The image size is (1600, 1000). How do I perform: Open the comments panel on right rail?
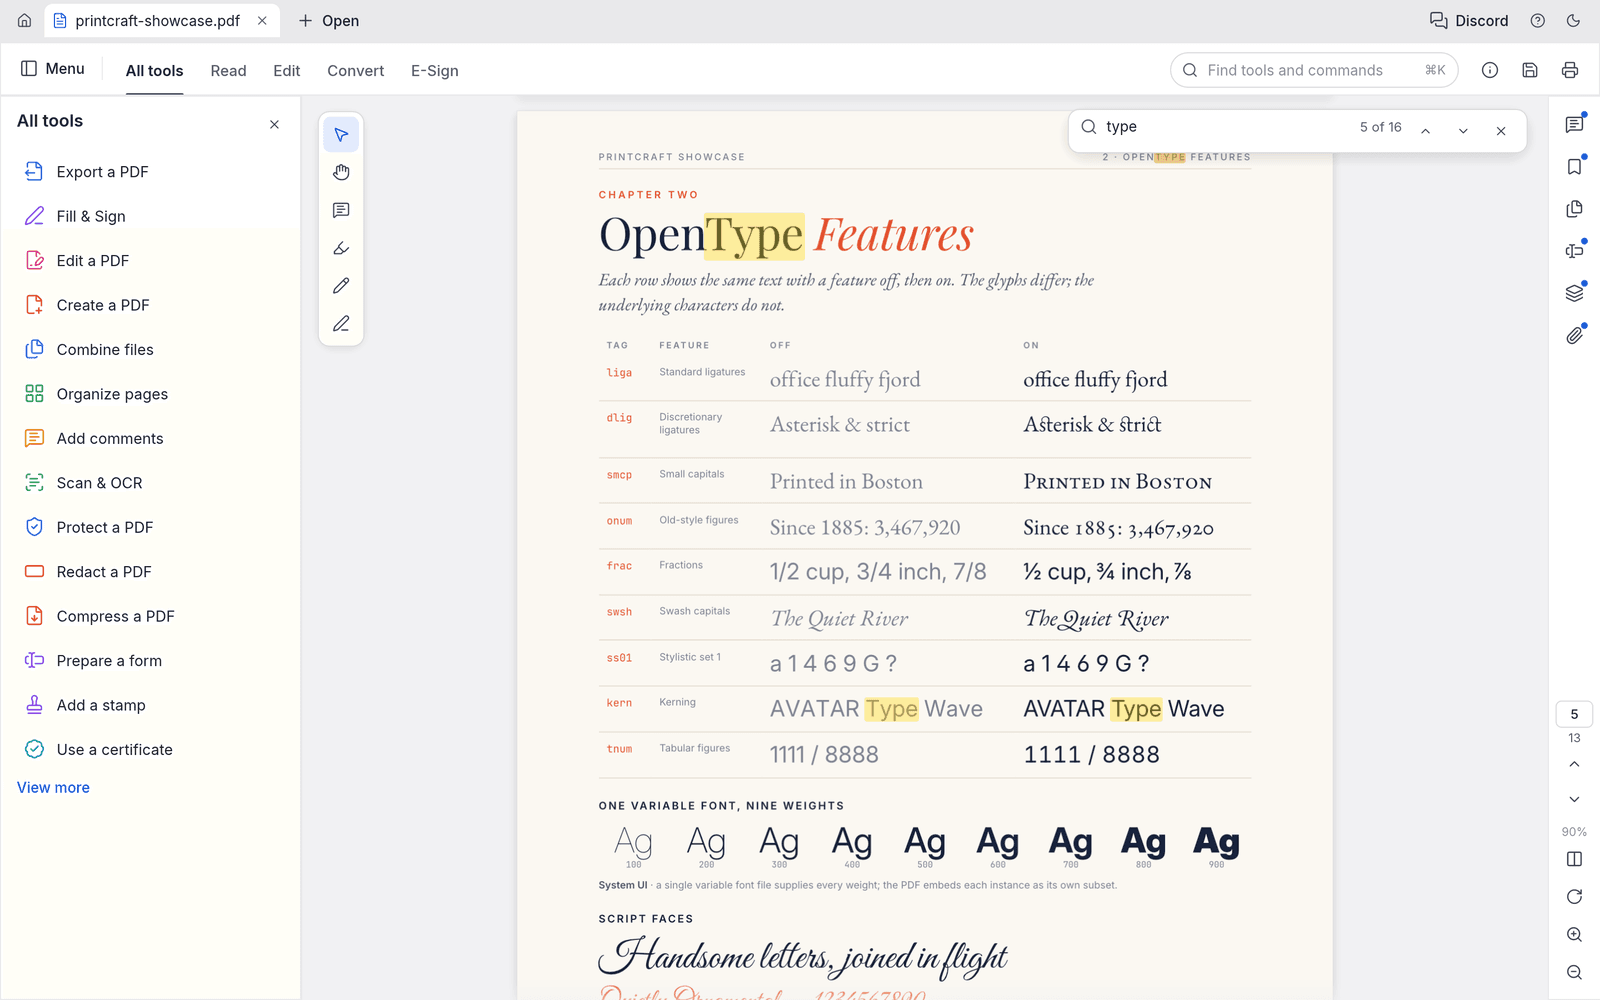[x=1575, y=124]
